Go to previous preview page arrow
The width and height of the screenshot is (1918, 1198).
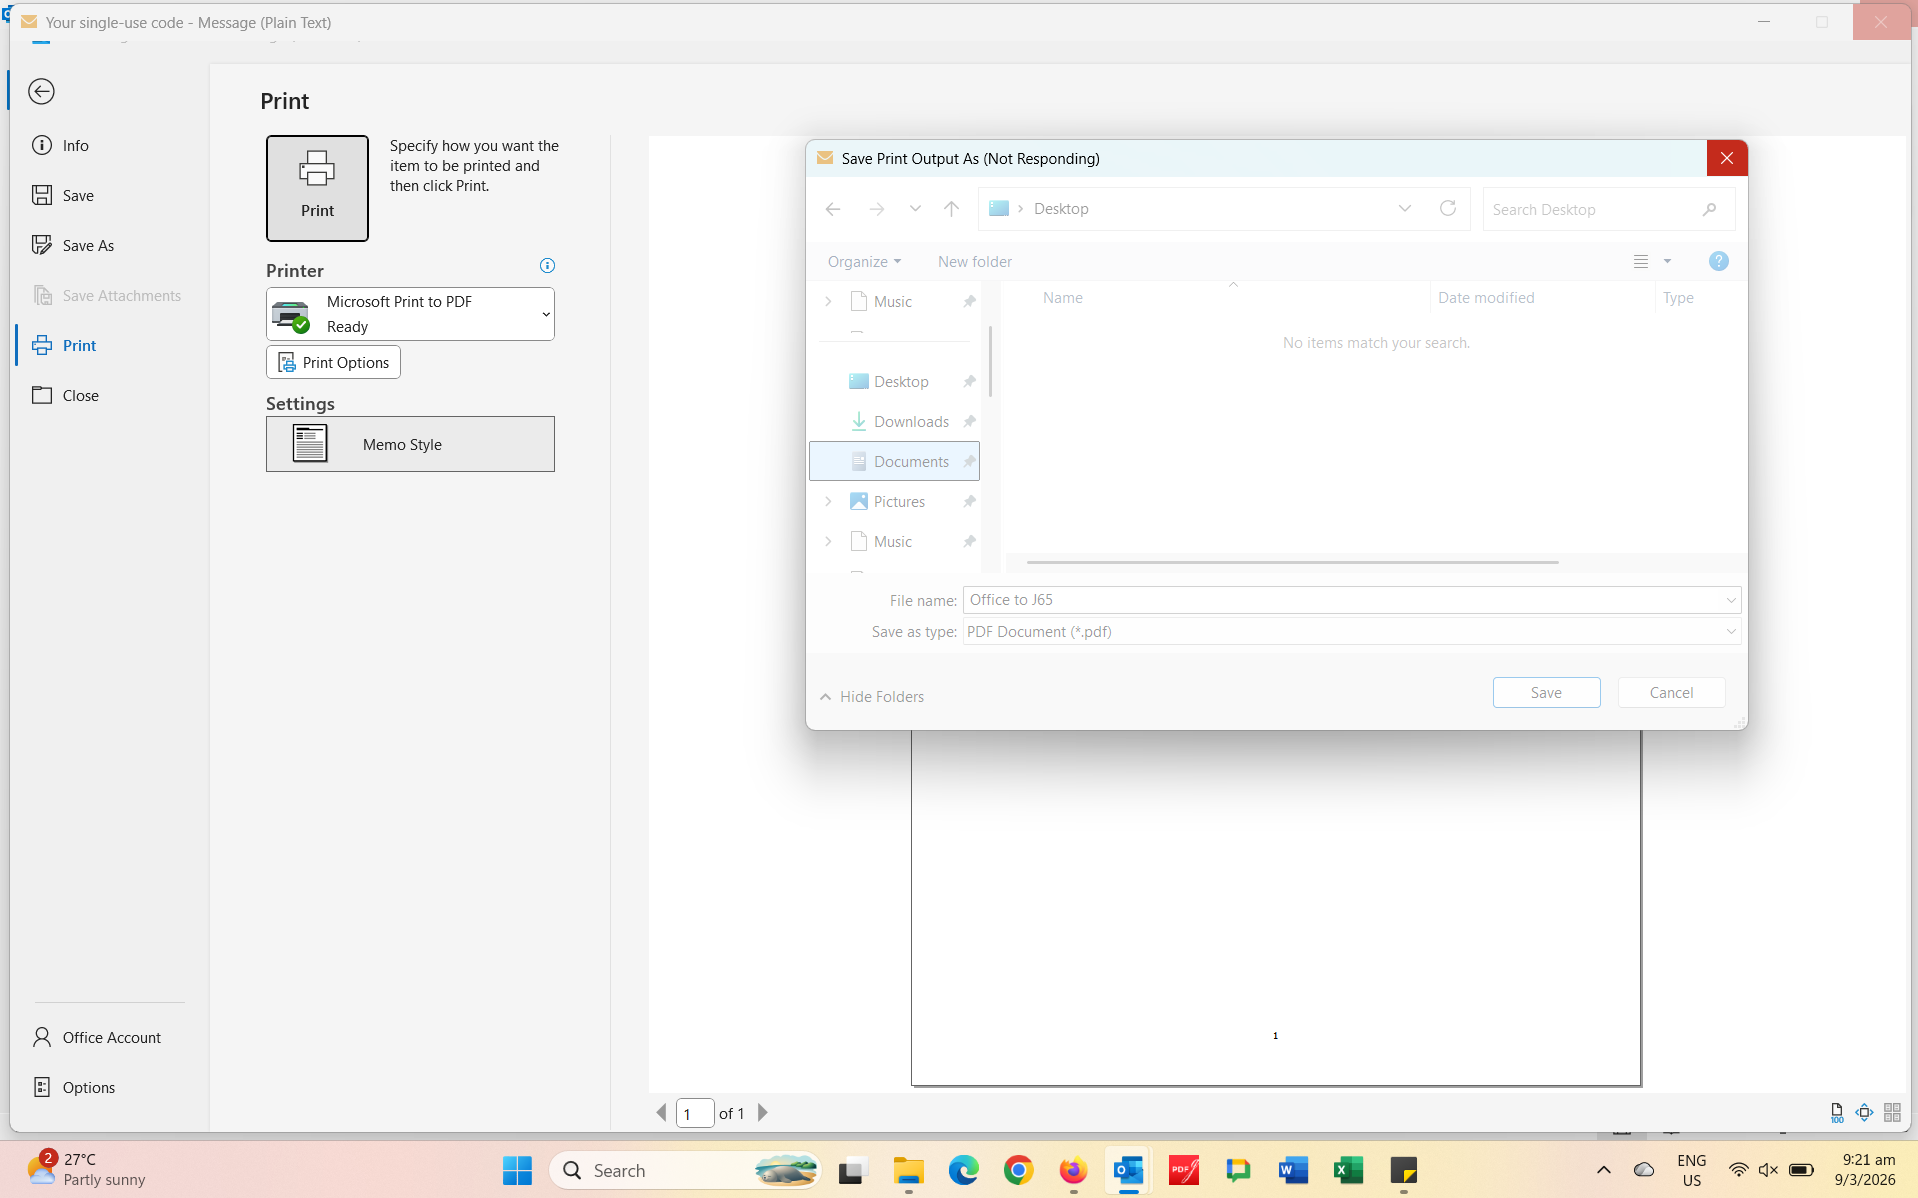661,1113
